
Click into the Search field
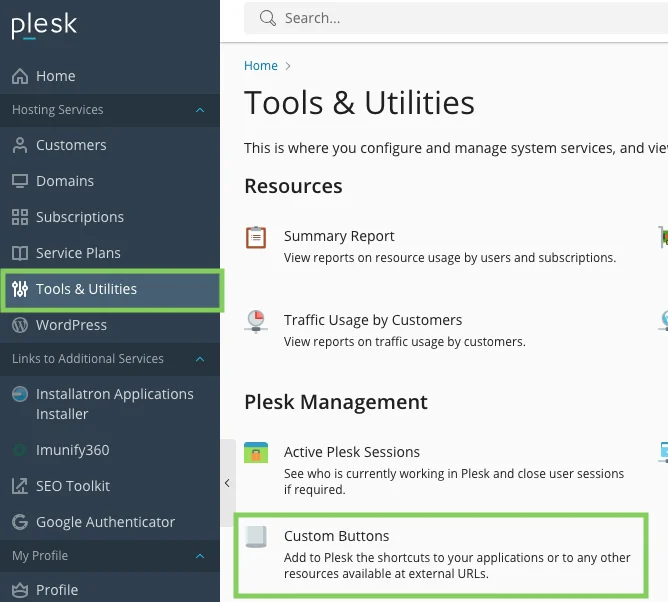point(450,18)
